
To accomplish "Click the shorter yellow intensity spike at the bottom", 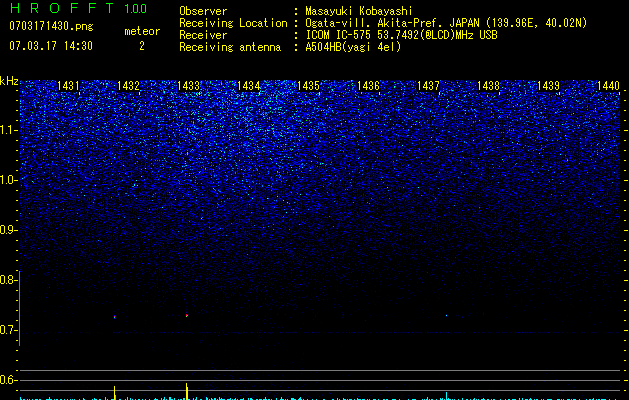I will pyautogui.click(x=115, y=393).
